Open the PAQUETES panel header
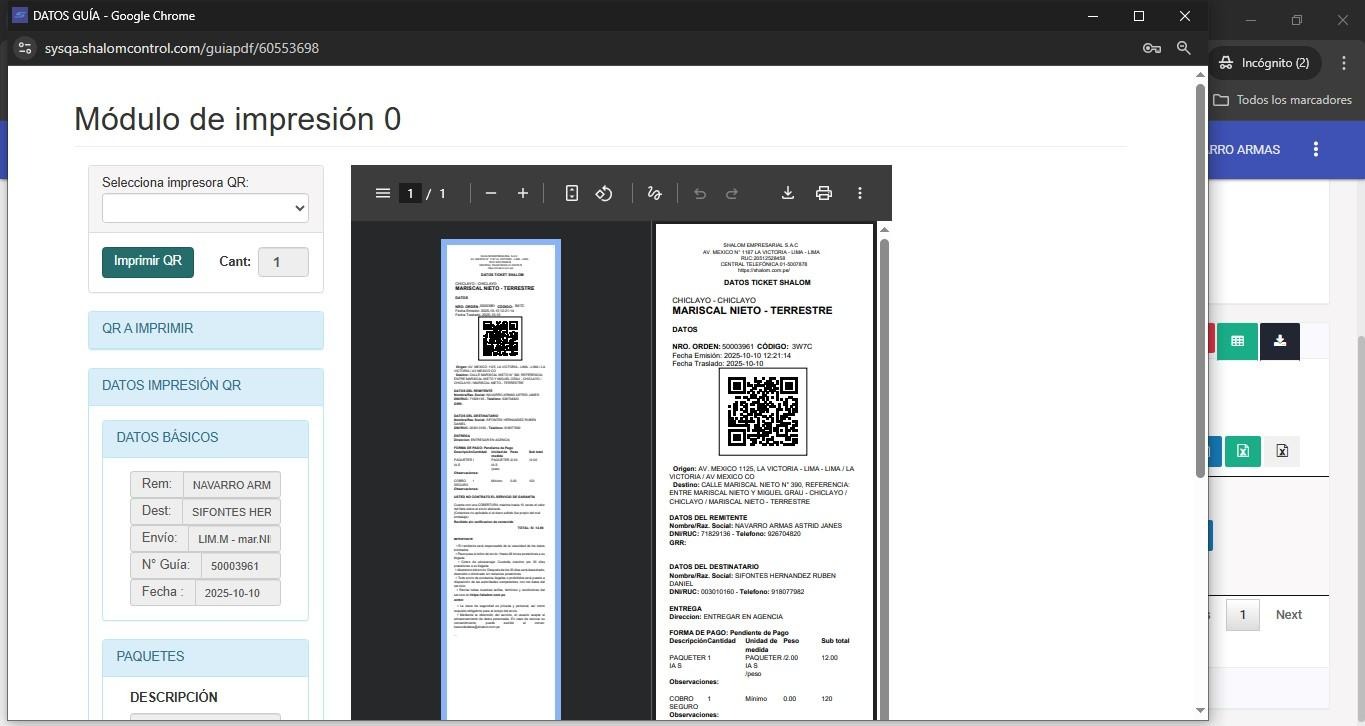The height and width of the screenshot is (726, 1365). click(205, 656)
